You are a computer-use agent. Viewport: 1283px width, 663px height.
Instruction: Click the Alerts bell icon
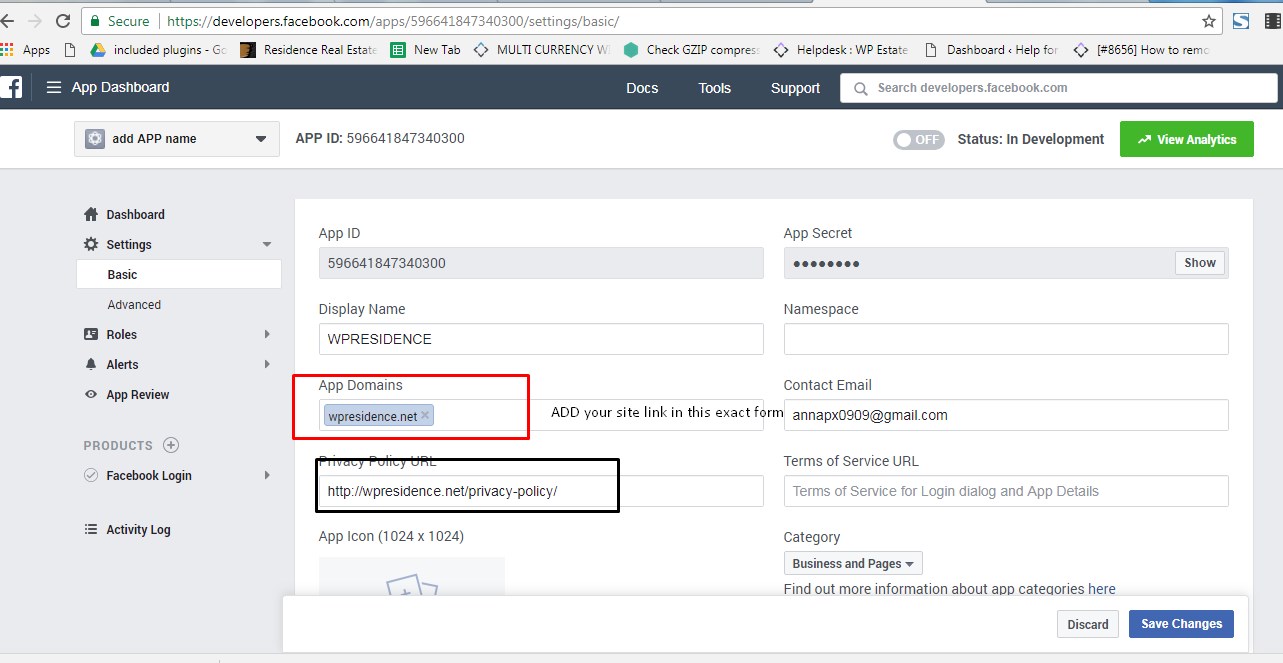coord(91,364)
